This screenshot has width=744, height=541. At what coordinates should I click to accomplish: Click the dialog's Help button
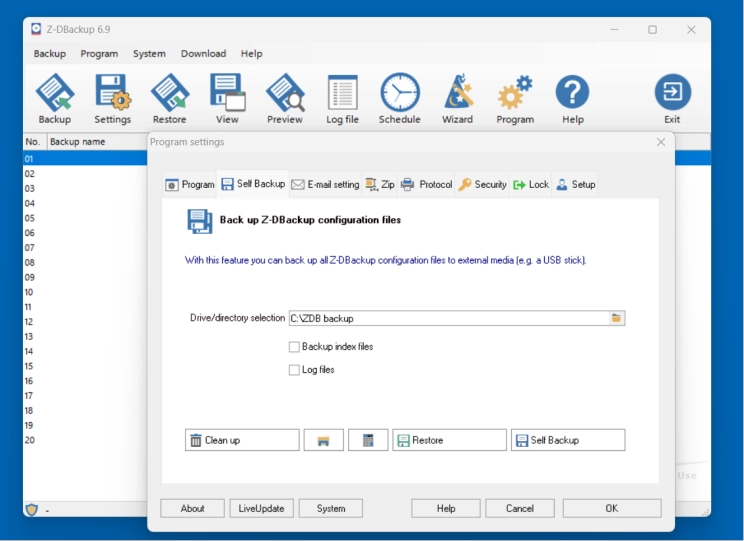point(446,508)
